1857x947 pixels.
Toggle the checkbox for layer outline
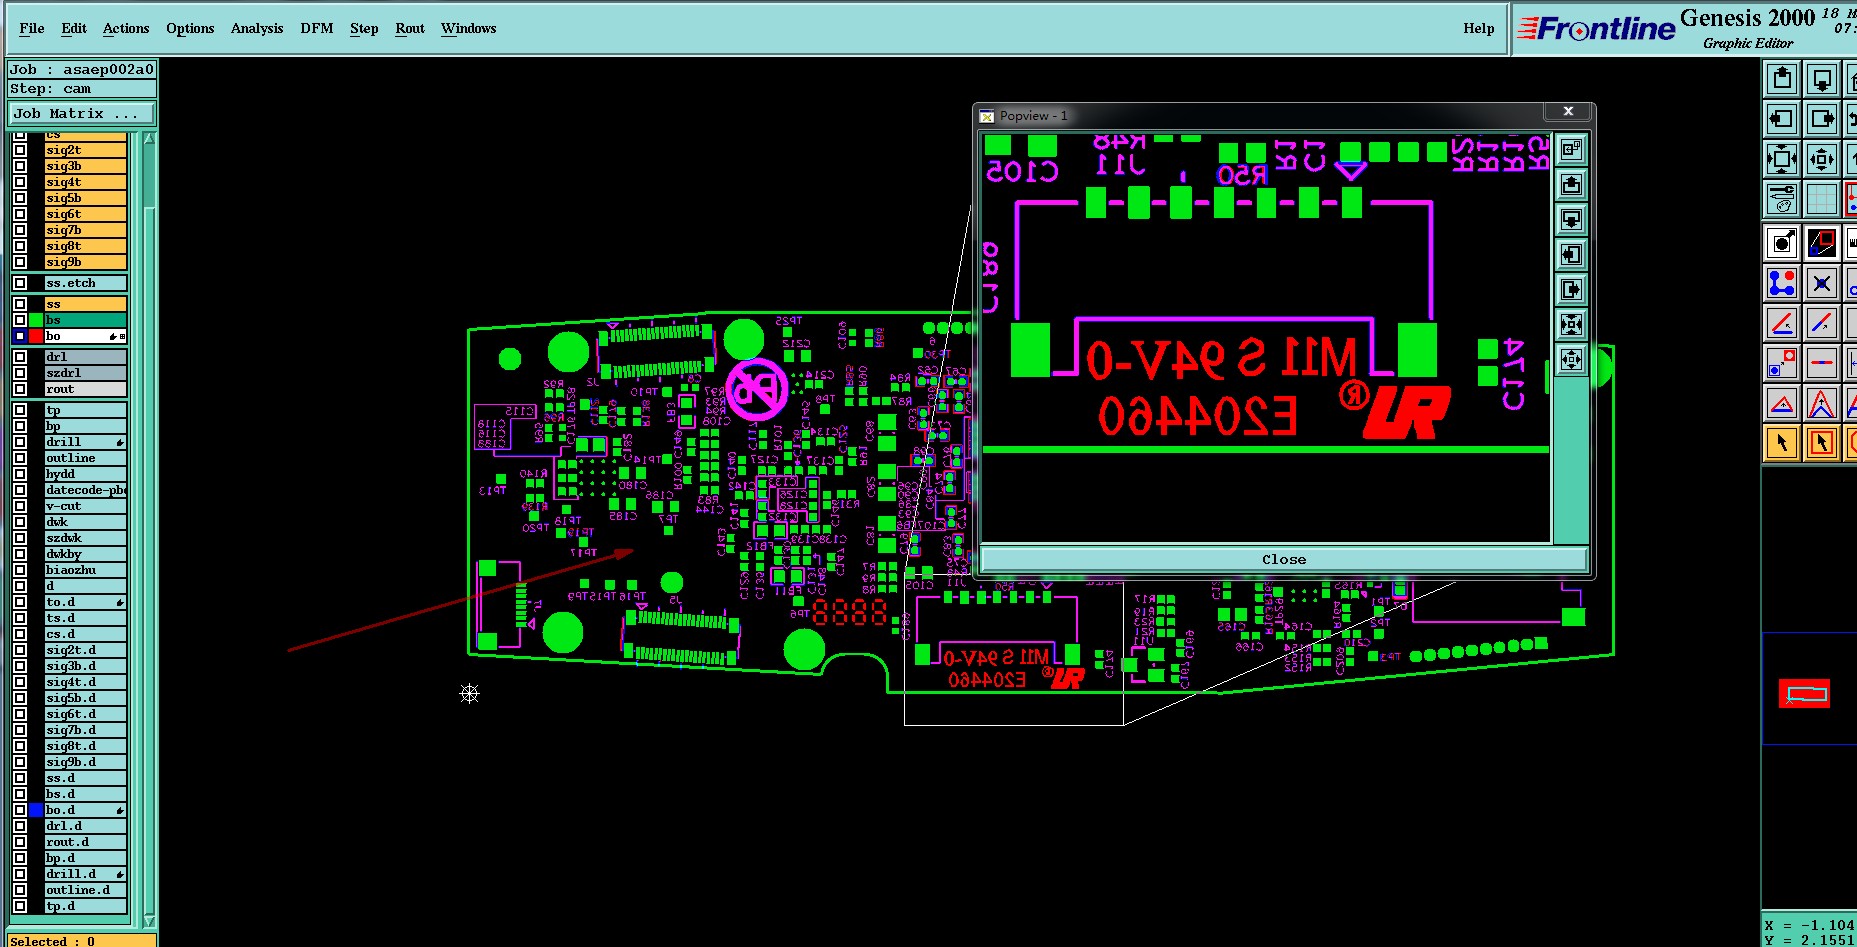[x=20, y=458]
